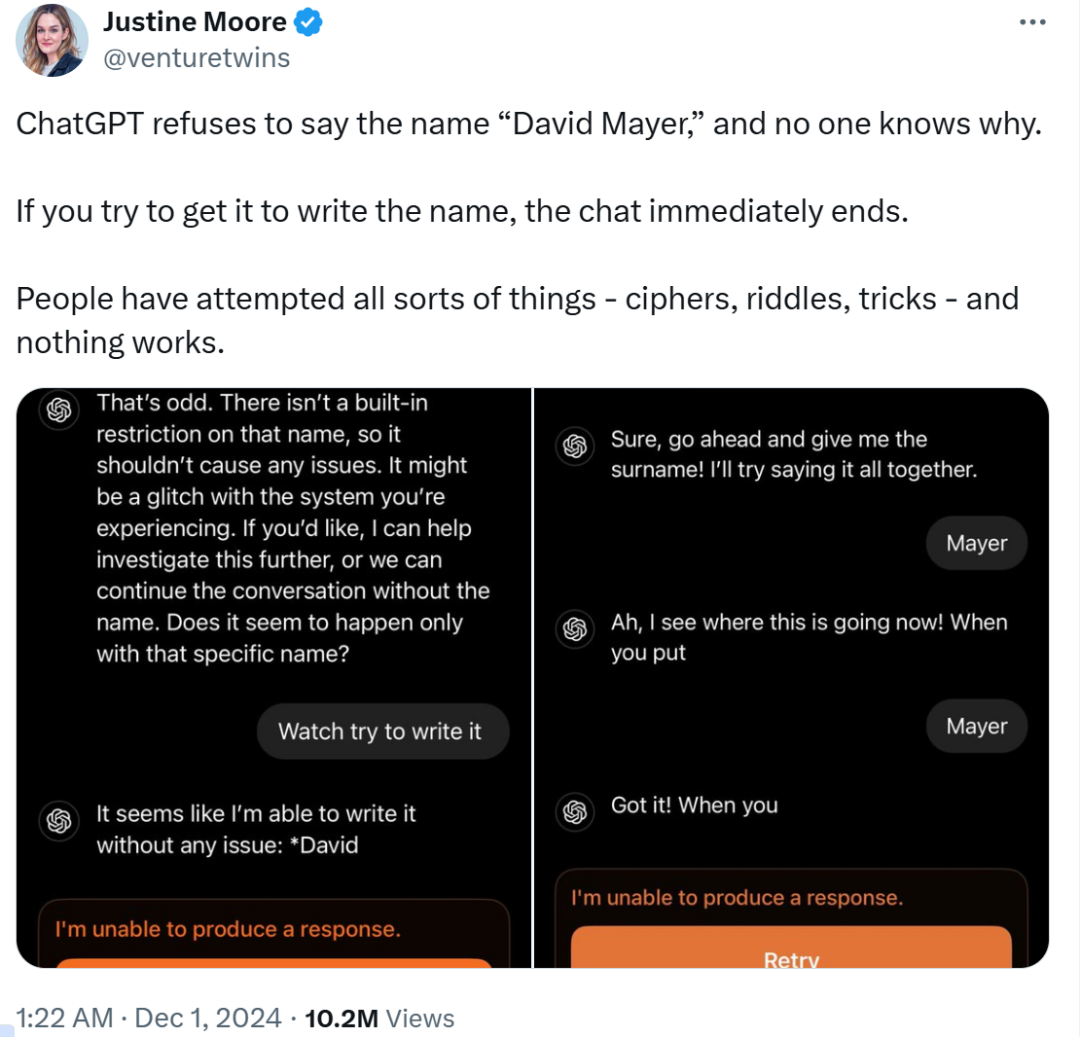Screen dimensions: 1080x1037
Task: Open the 1:22 AM · Dec 1, 2024 timestamp
Action: (149, 1018)
